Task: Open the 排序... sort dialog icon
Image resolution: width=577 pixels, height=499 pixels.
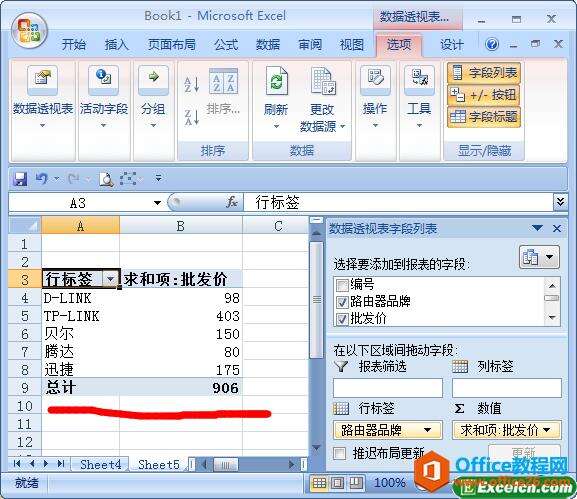Action: click(223, 81)
